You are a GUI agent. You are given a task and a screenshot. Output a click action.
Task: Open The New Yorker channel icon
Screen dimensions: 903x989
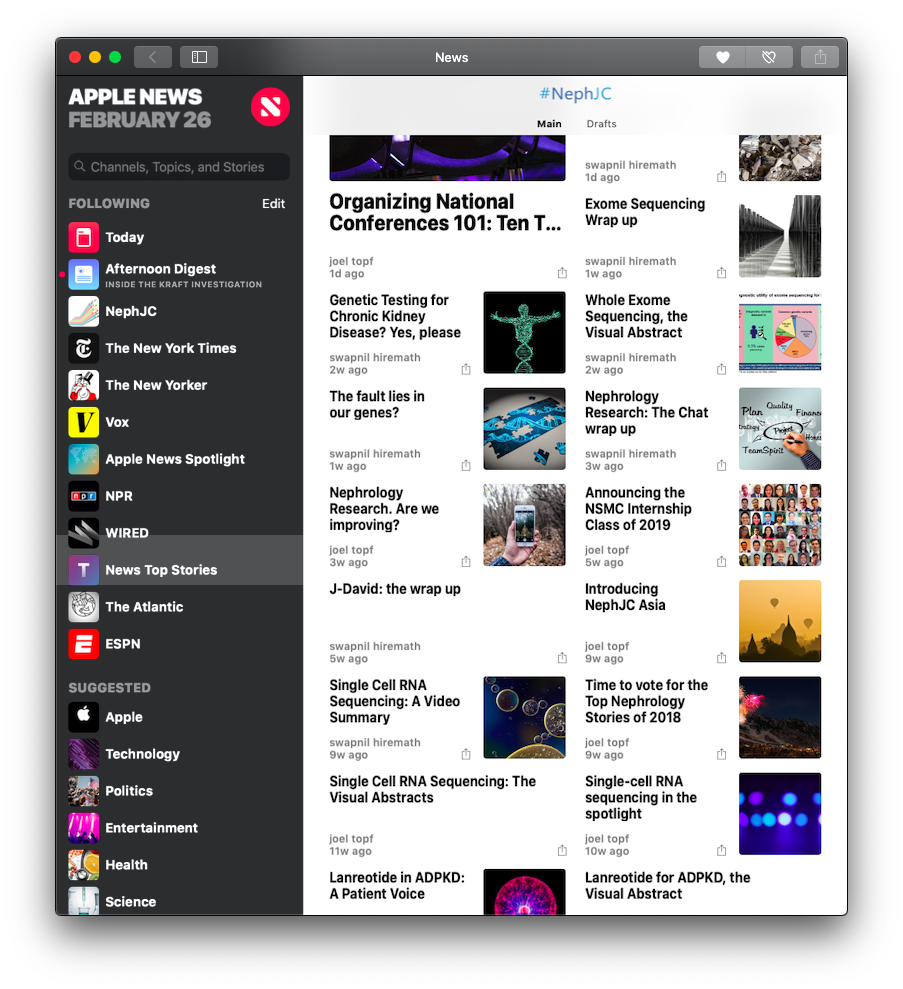click(84, 385)
